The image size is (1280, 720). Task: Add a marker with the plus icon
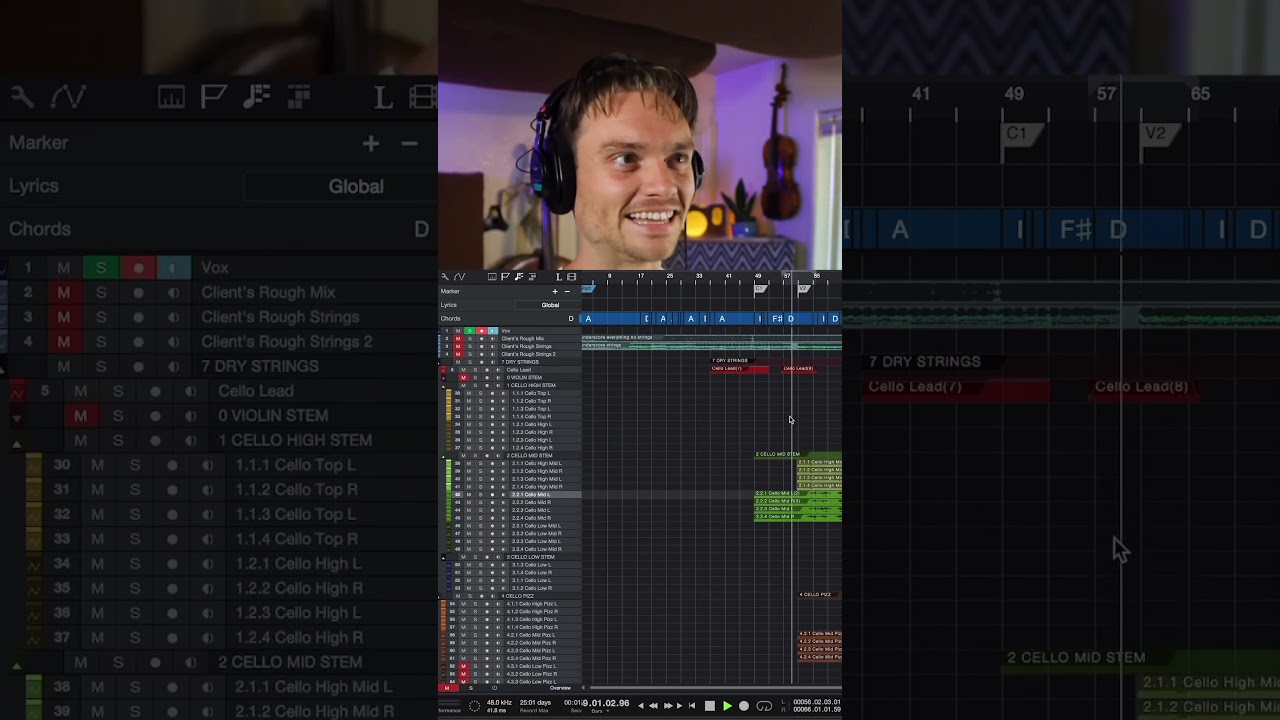[555, 291]
